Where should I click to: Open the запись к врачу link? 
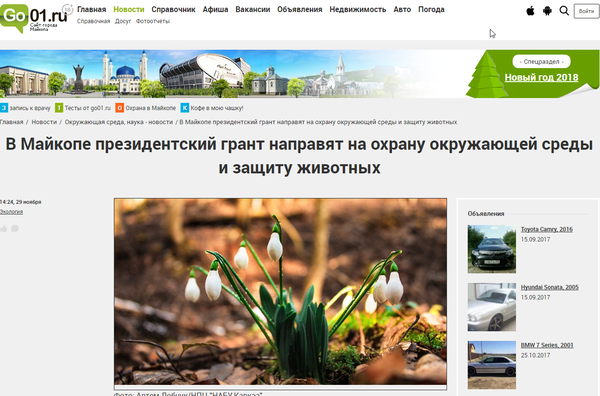(30, 108)
